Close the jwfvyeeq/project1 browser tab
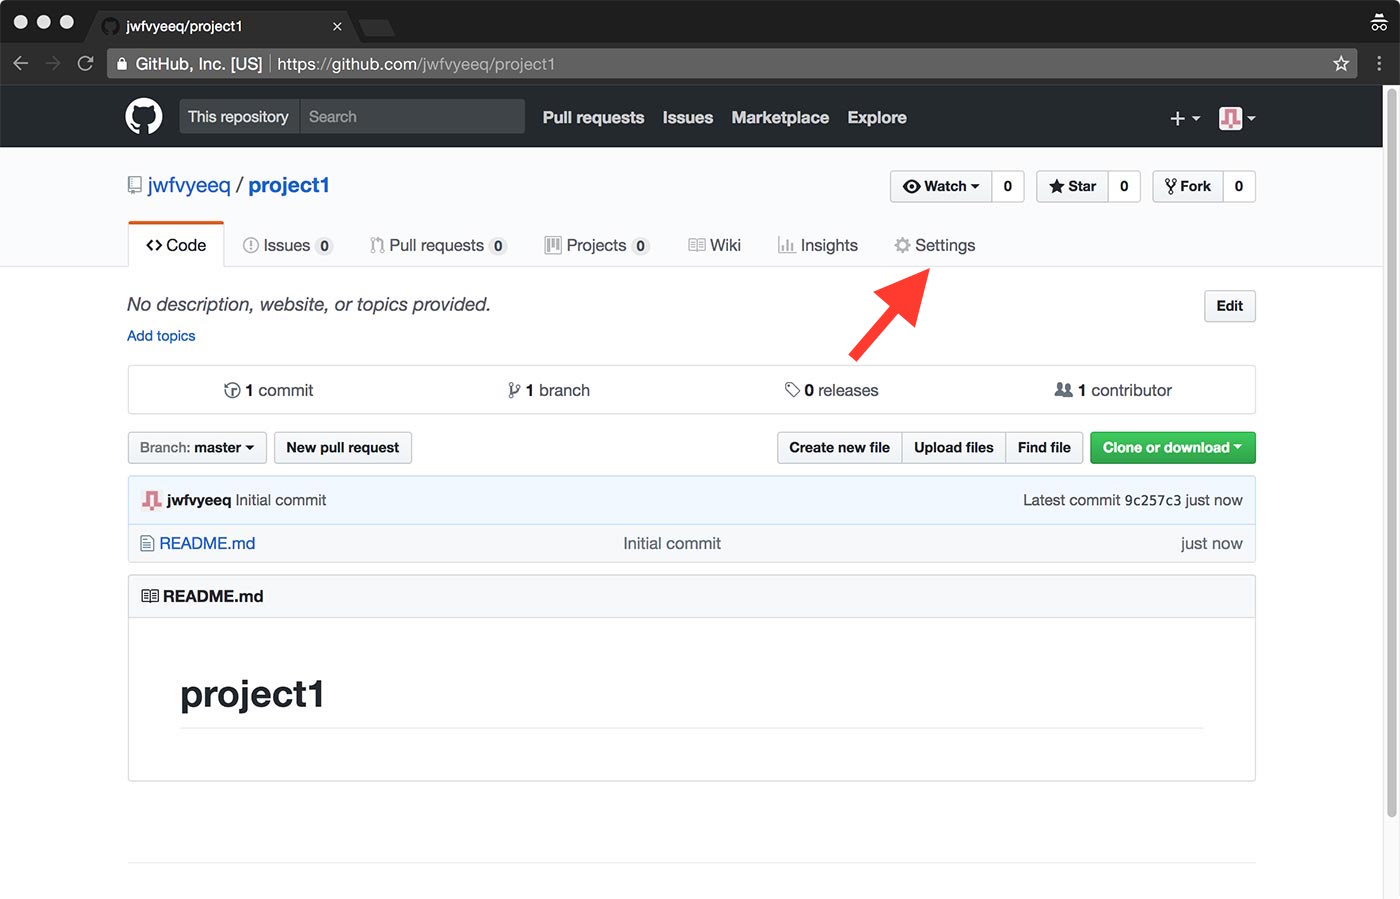This screenshot has width=1400, height=899. [337, 26]
